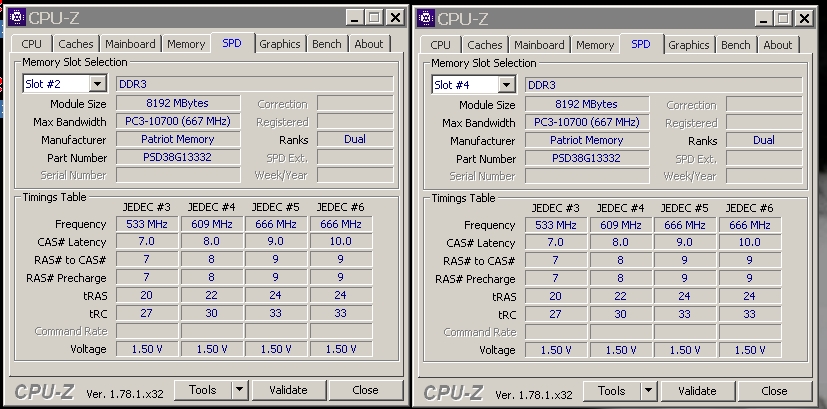Viewport: 827px width, 409px height.
Task: Minimize the right CPU-Z window
Action: [764, 18]
